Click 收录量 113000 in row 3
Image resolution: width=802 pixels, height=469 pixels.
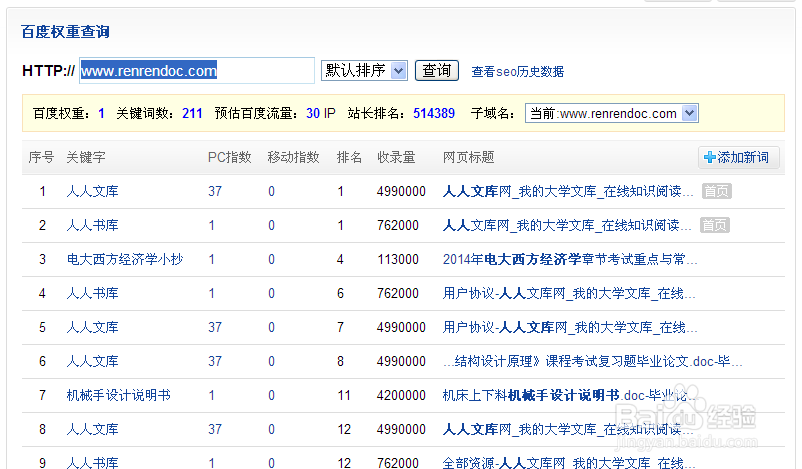coord(398,259)
